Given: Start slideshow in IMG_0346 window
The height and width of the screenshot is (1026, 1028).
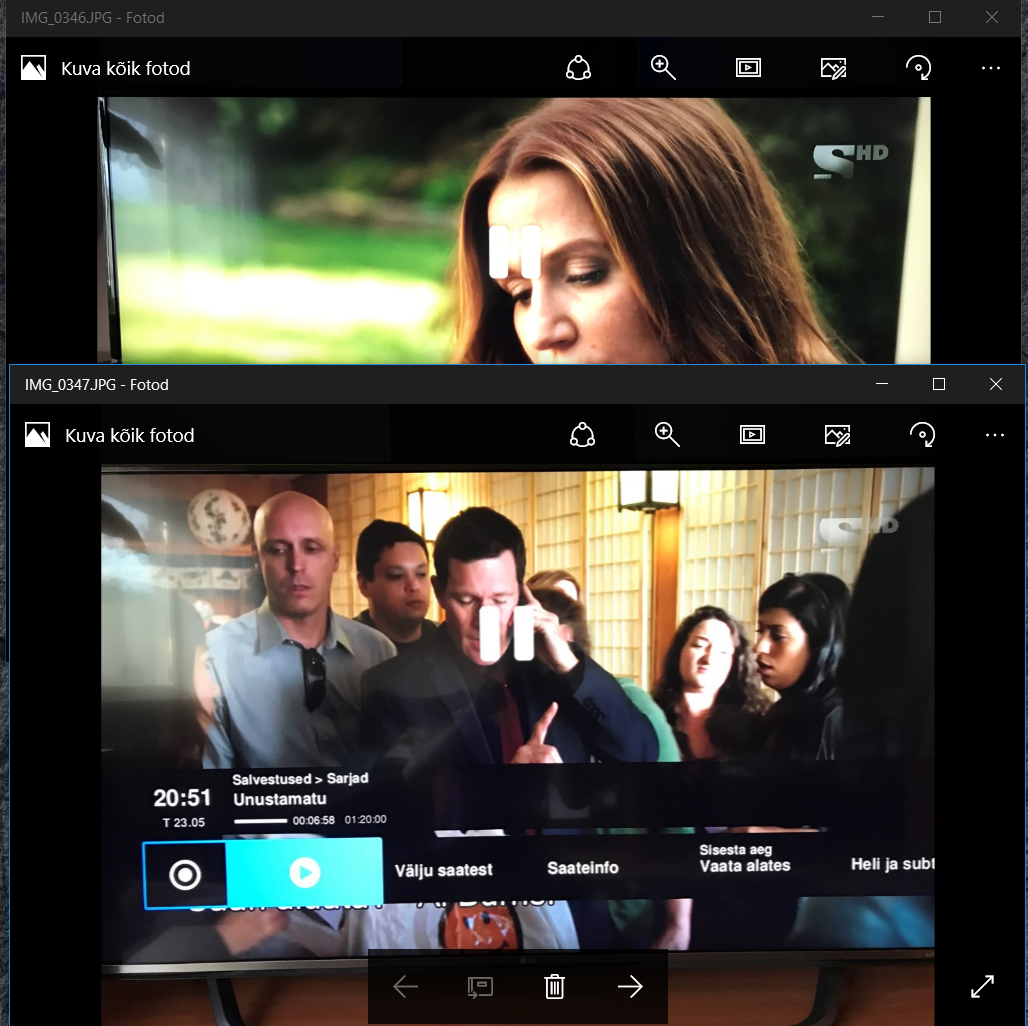Looking at the screenshot, I should click(x=748, y=68).
